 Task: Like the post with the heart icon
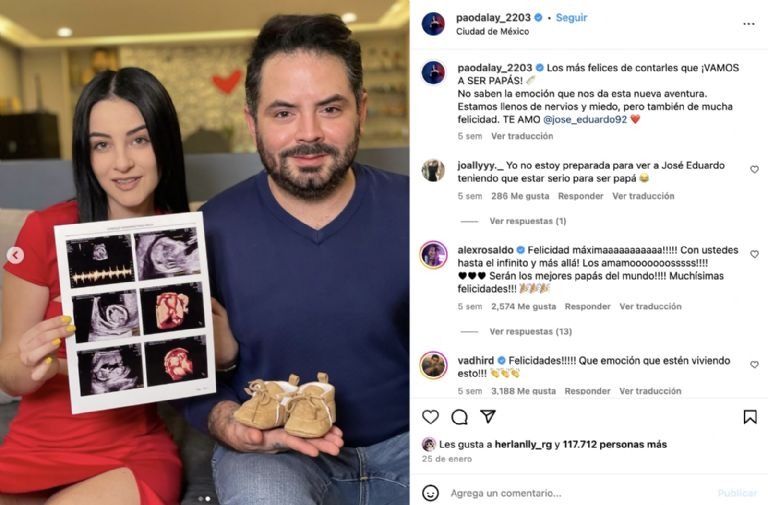pos(430,417)
